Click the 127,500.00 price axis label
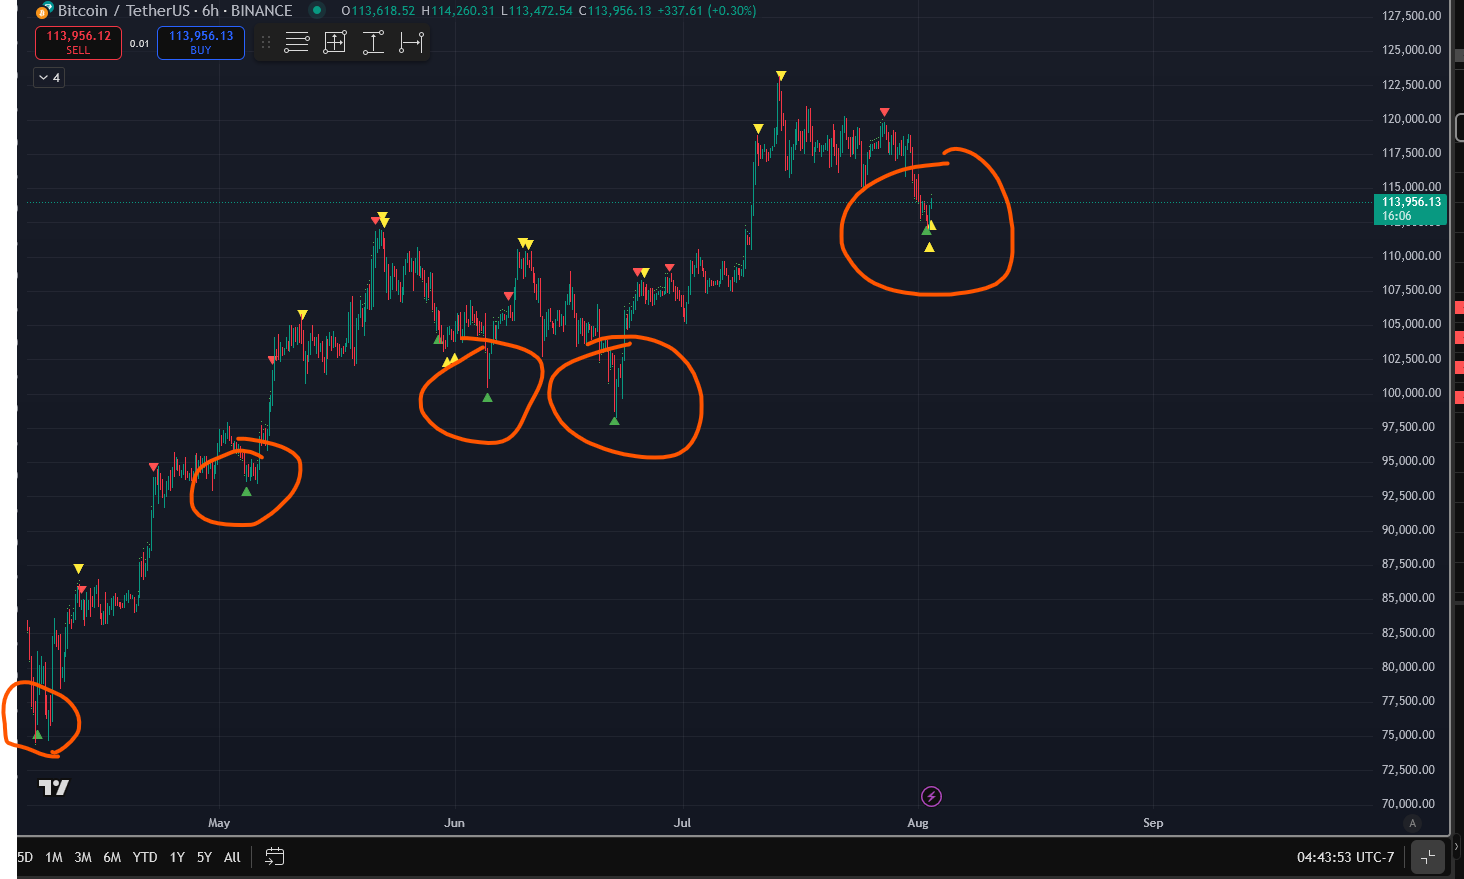The height and width of the screenshot is (879, 1464). point(1411,16)
